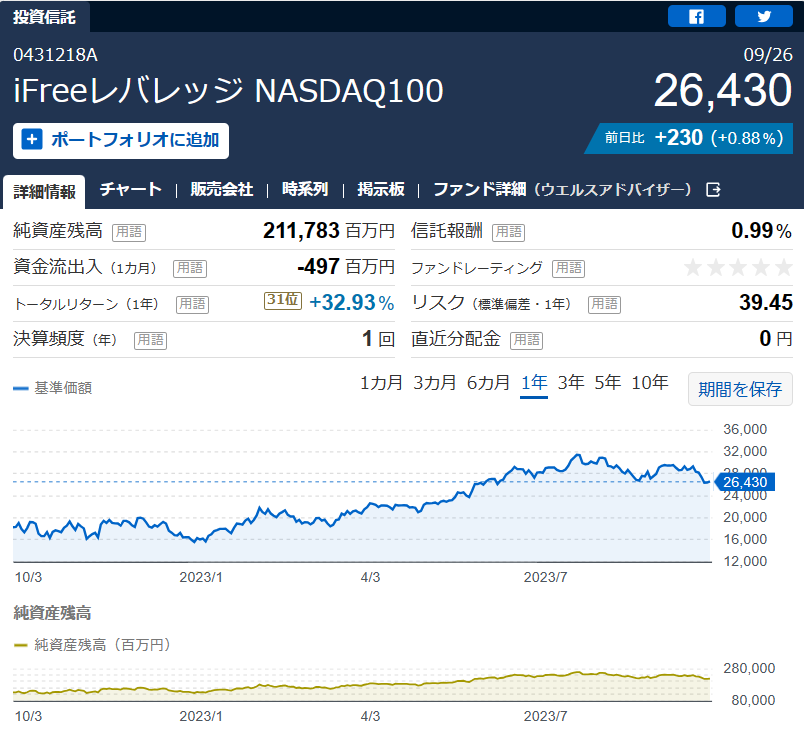Click the 投資信託 category label
The height and width of the screenshot is (730, 804).
(x=45, y=17)
